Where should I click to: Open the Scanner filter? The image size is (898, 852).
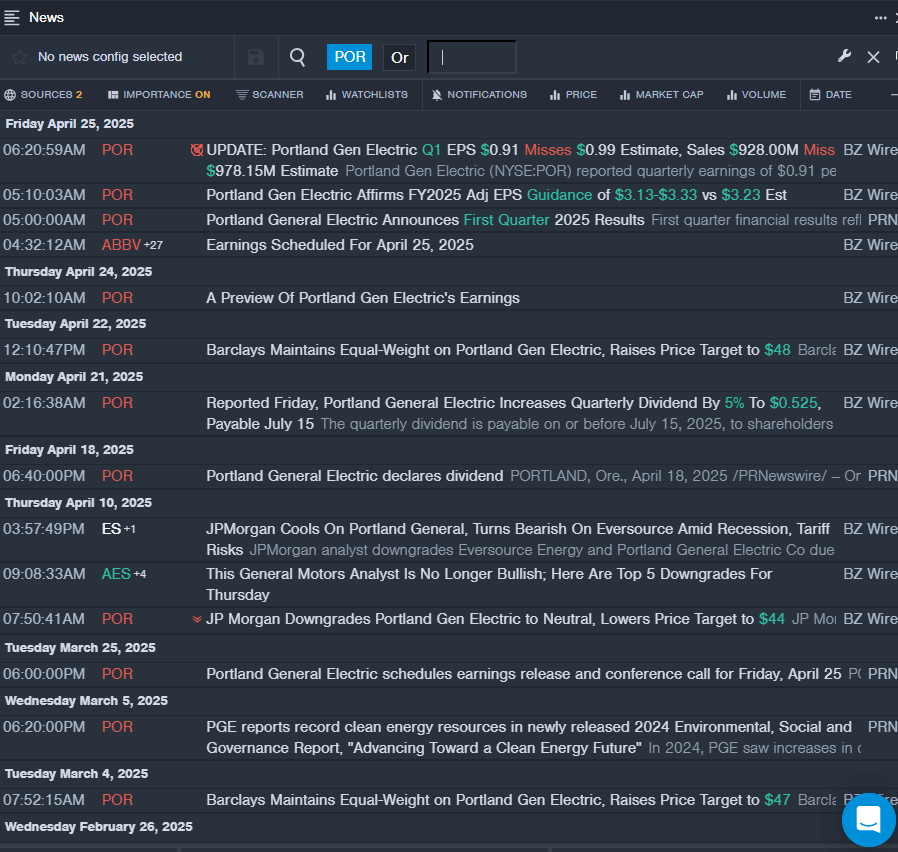(x=270, y=94)
